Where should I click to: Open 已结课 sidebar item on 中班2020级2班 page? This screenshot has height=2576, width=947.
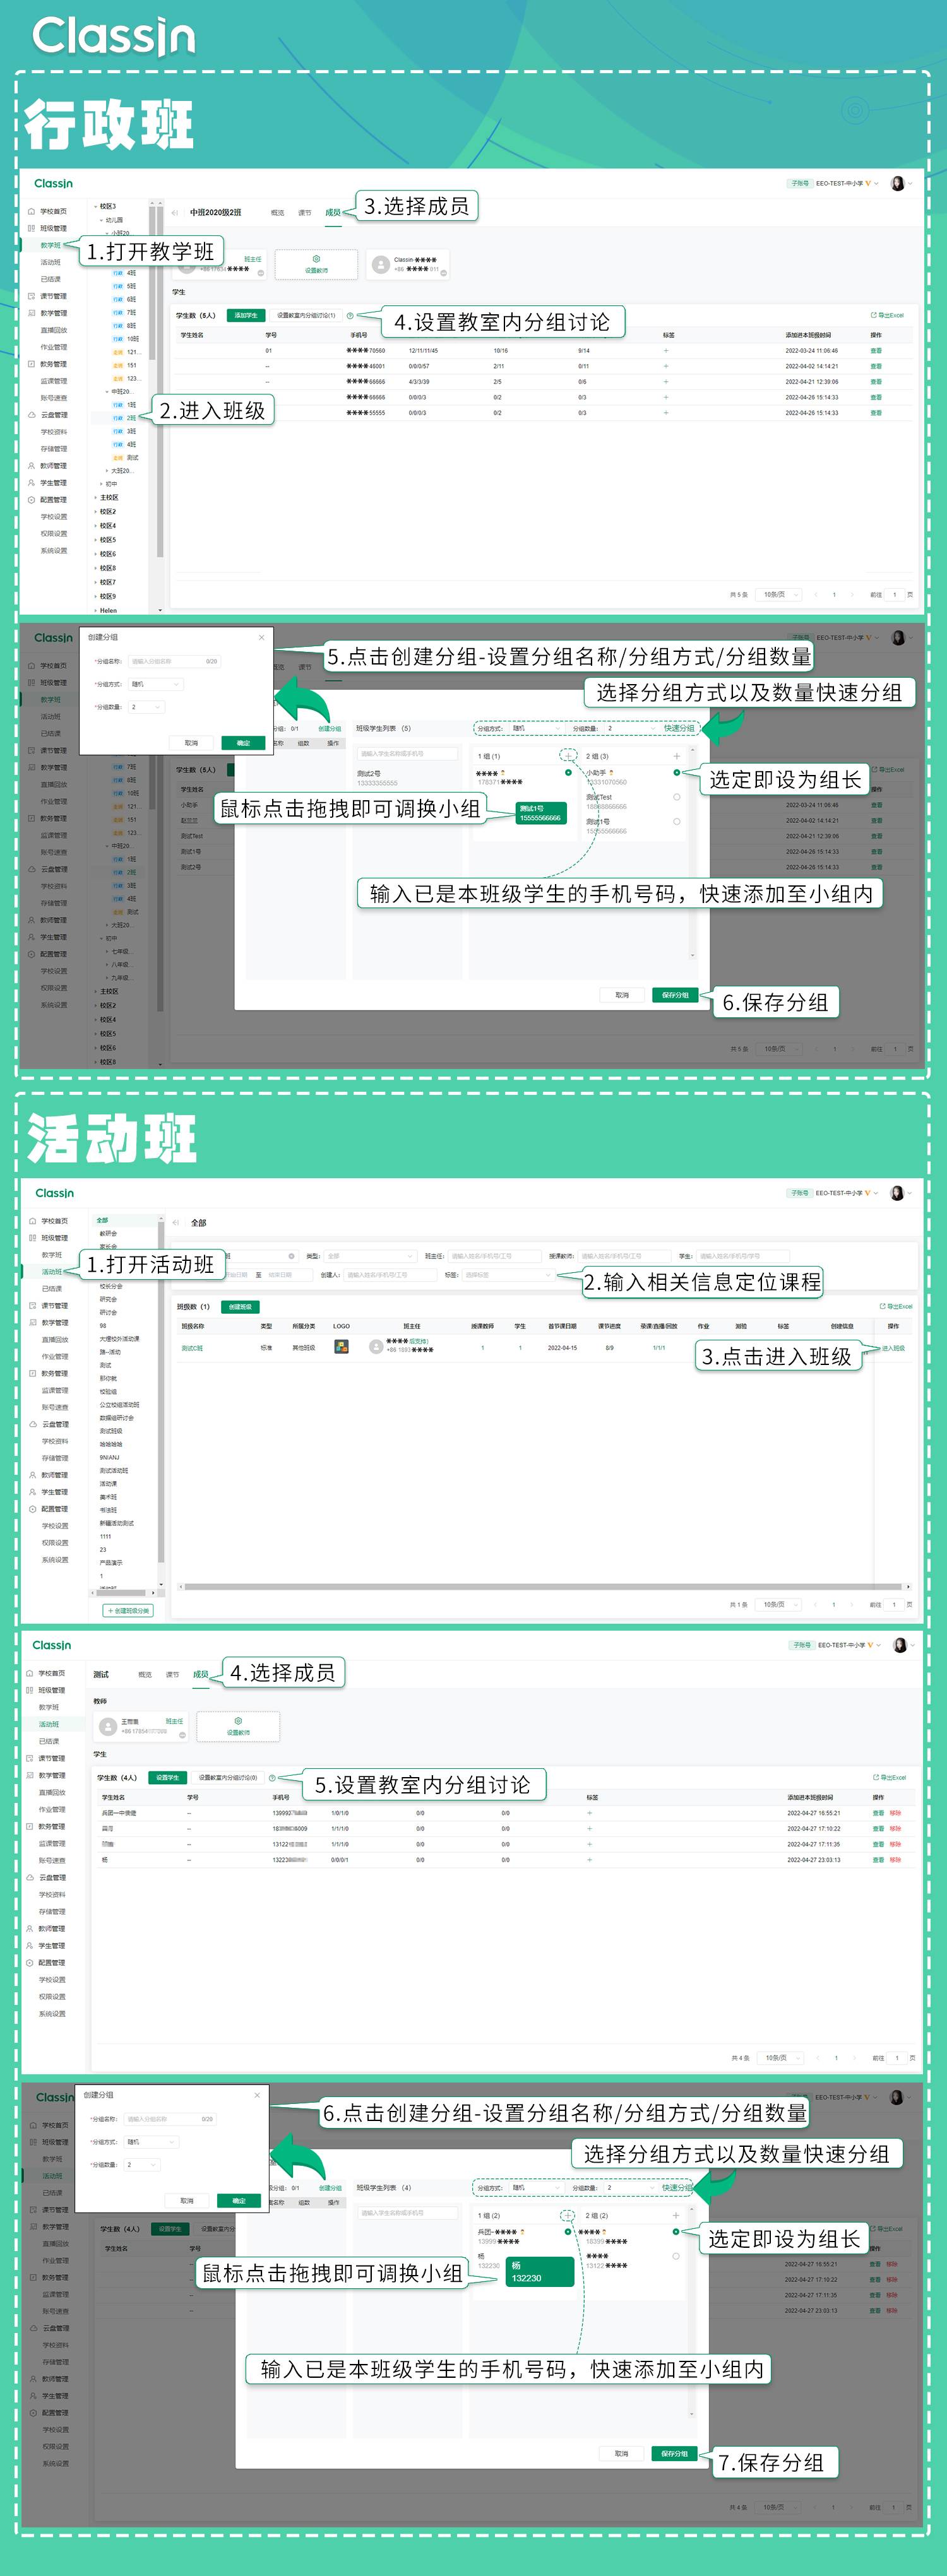[51, 279]
